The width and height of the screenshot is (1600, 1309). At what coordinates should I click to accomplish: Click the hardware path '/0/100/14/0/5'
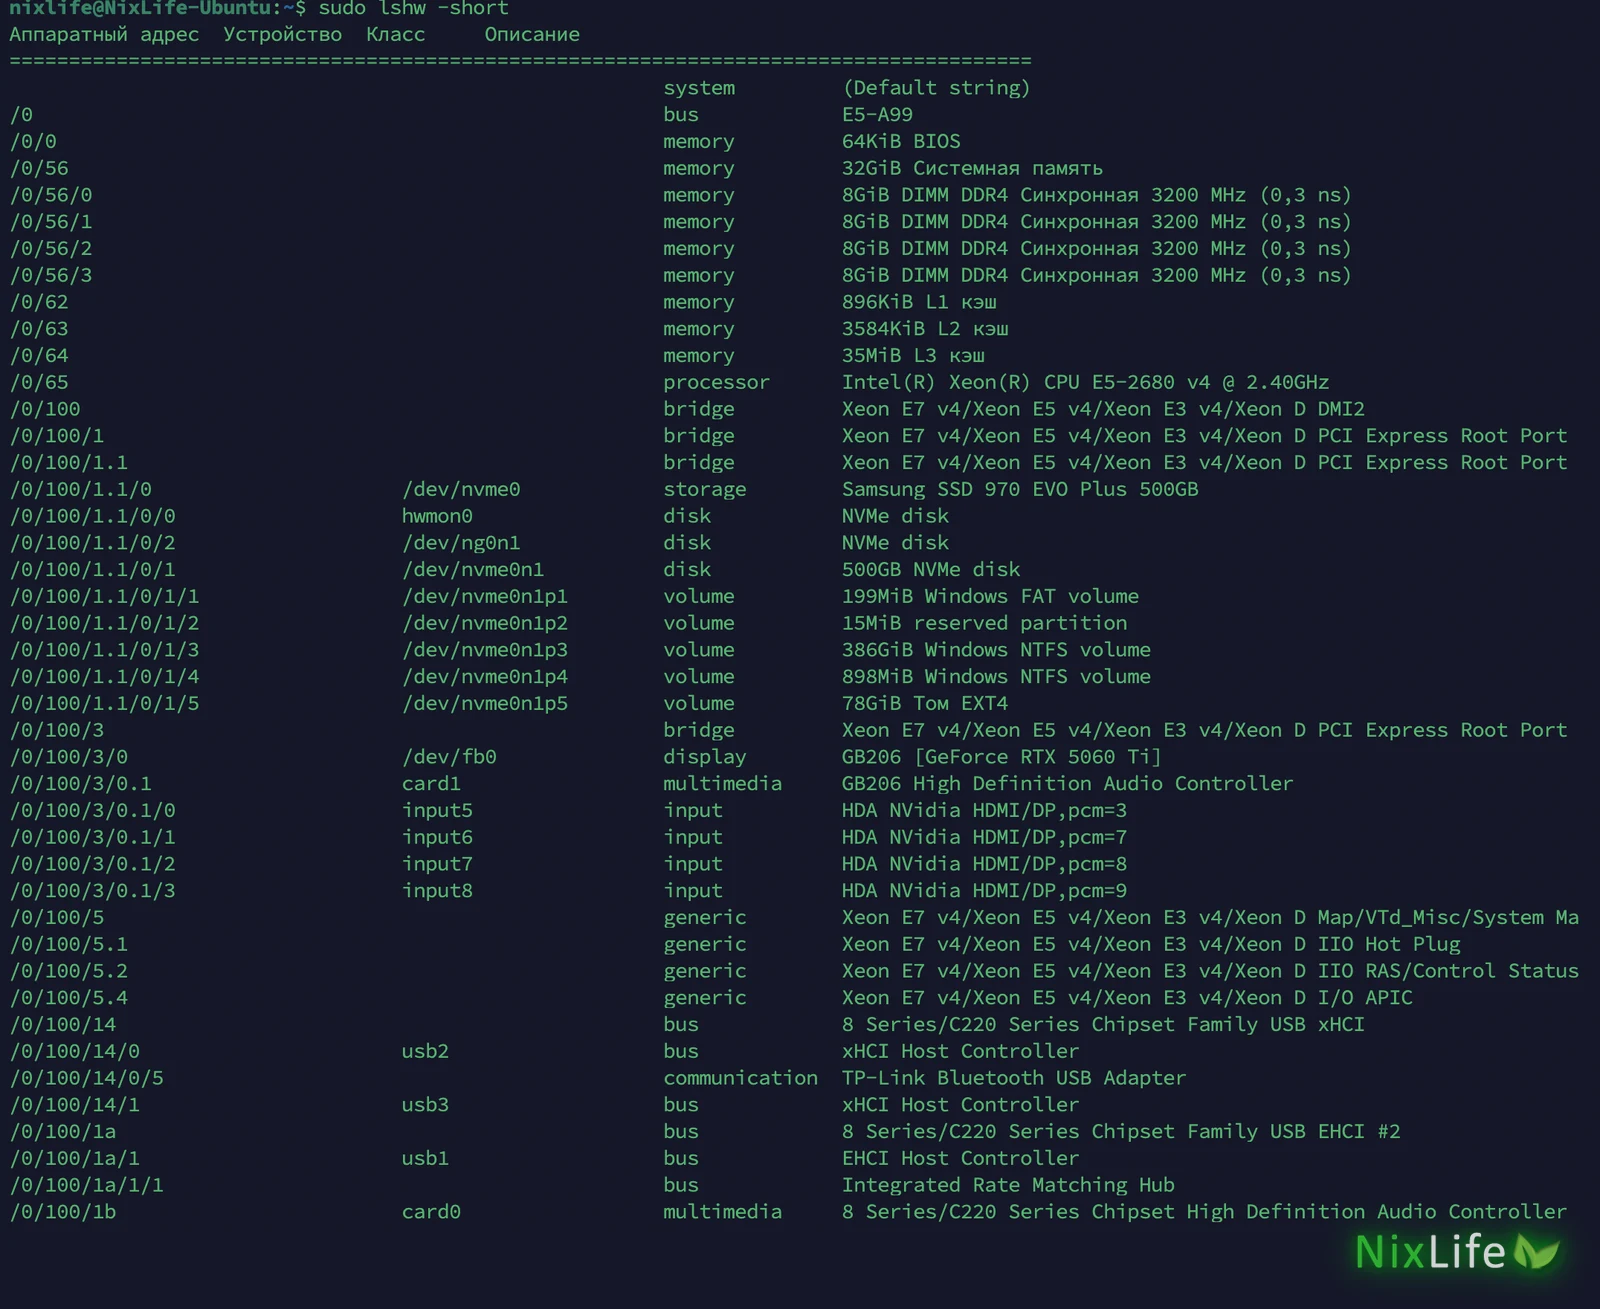87,1078
